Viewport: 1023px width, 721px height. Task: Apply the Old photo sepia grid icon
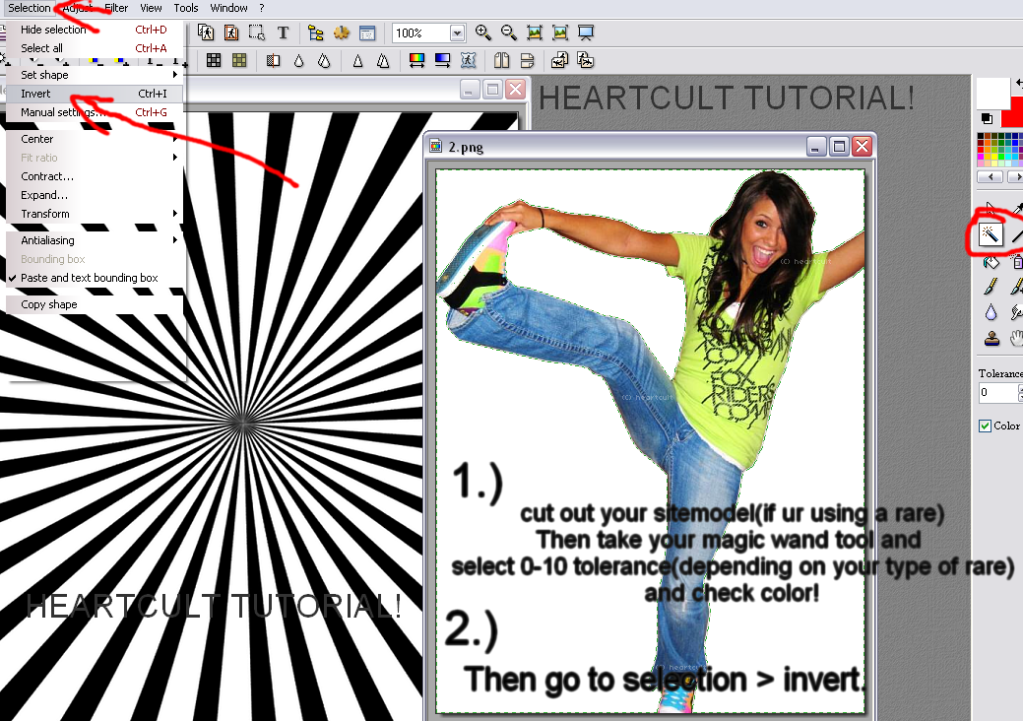tap(239, 61)
